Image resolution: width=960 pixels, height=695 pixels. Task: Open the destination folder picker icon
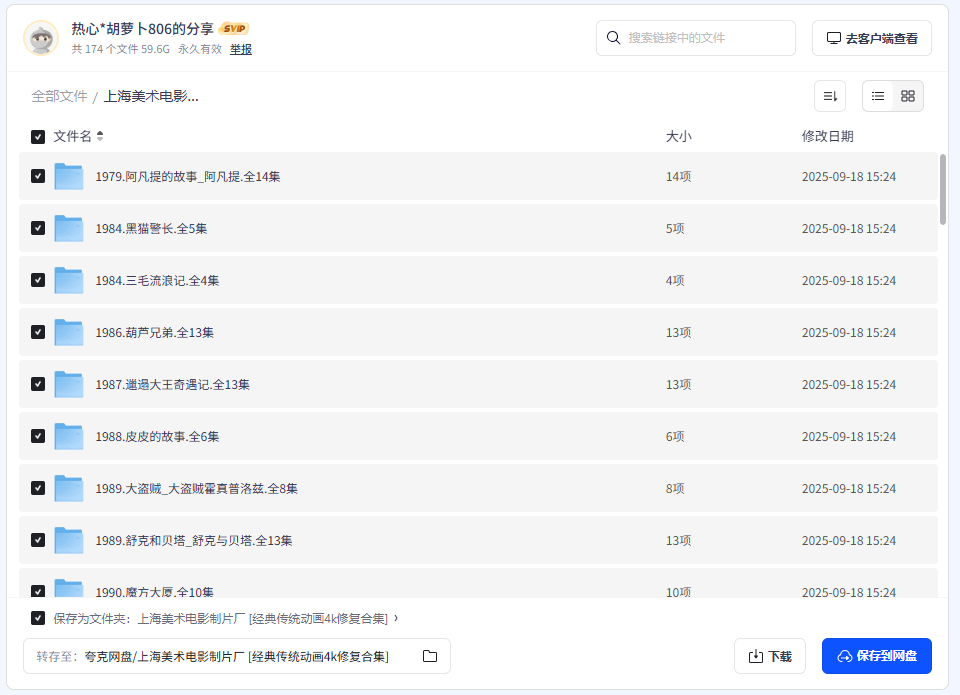[x=430, y=656]
